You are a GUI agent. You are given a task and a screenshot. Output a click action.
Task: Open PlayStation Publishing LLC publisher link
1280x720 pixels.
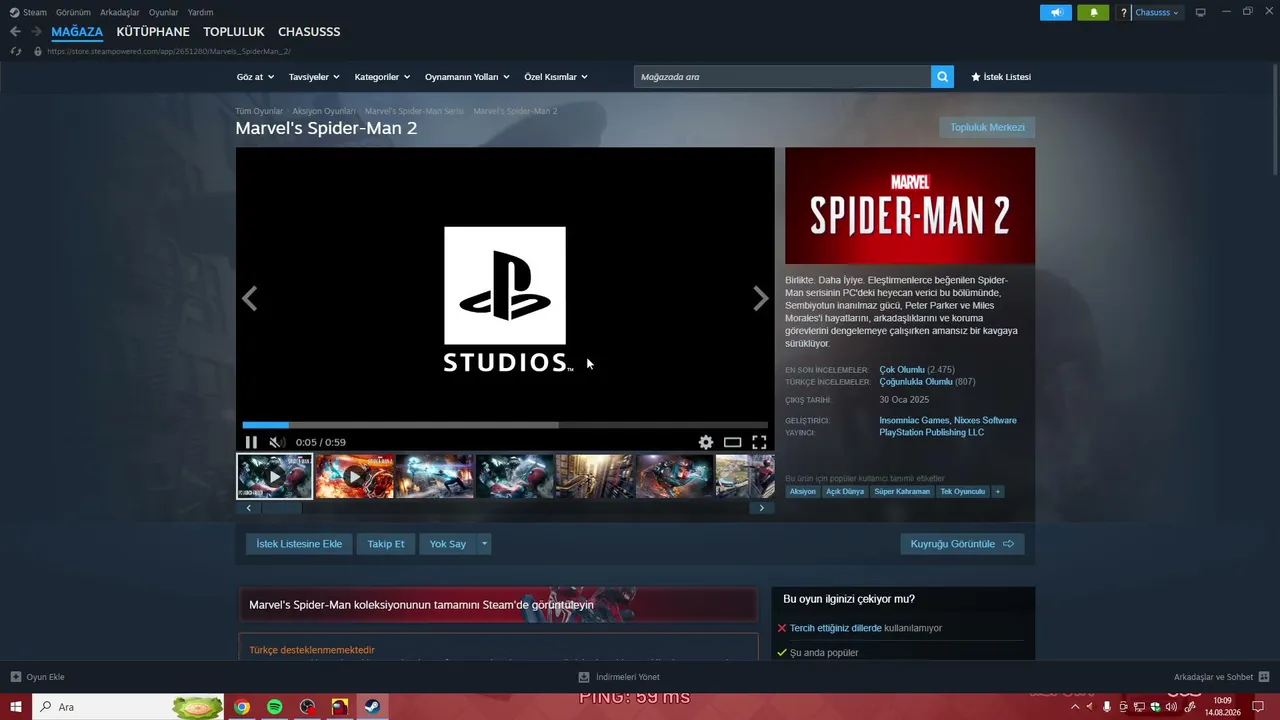pos(931,433)
